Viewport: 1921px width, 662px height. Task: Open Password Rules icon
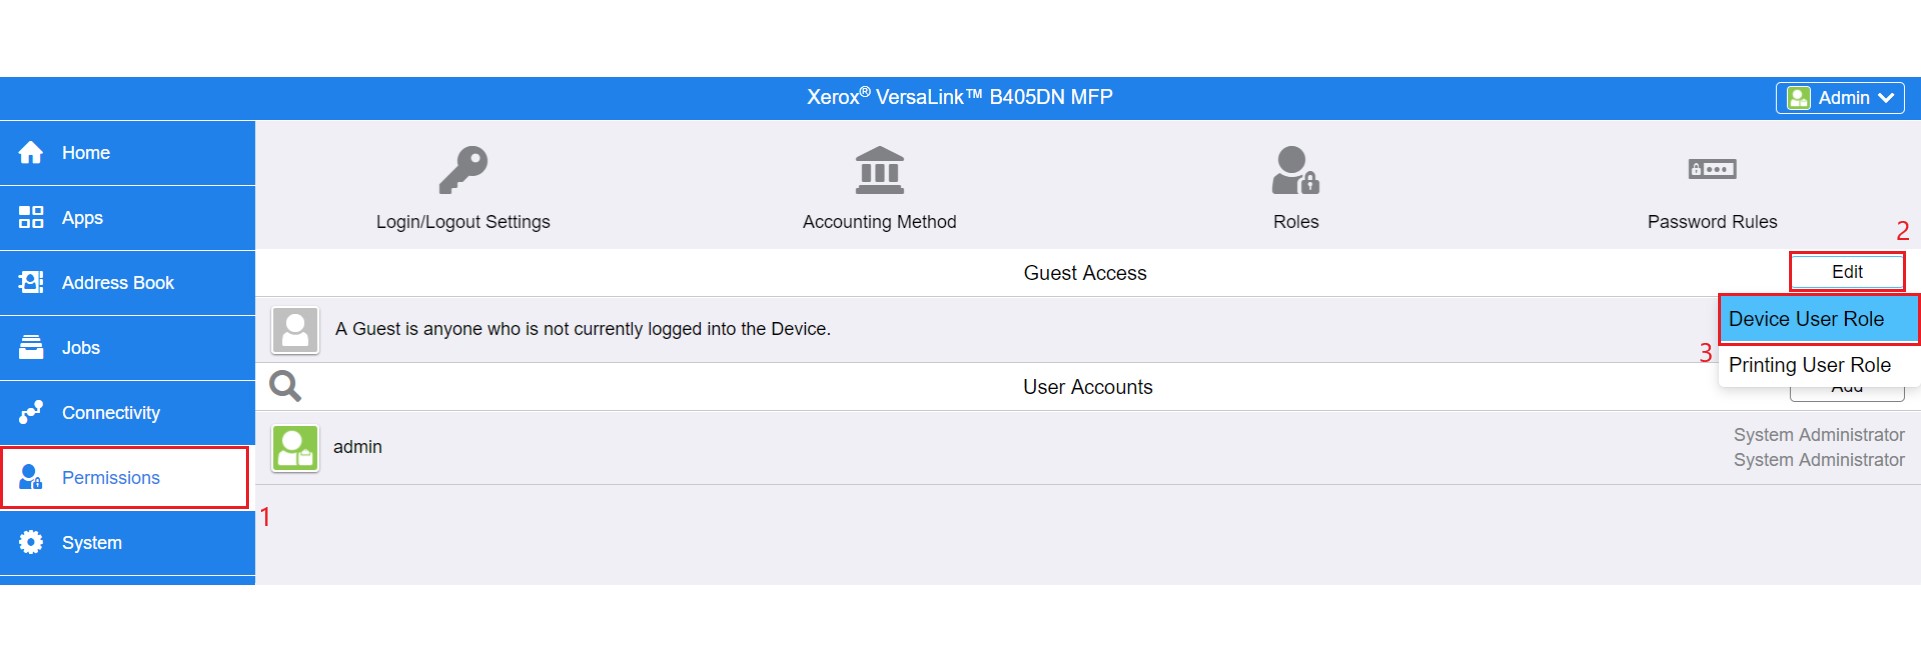click(1712, 169)
